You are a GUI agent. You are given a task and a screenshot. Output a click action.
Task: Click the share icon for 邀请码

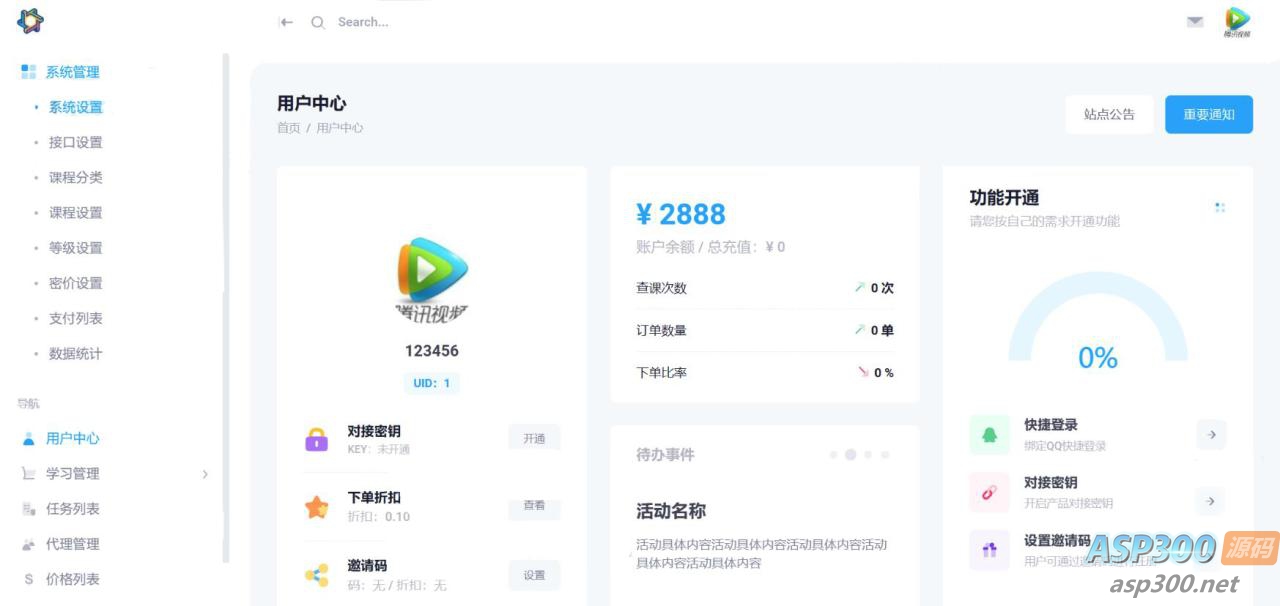click(317, 575)
